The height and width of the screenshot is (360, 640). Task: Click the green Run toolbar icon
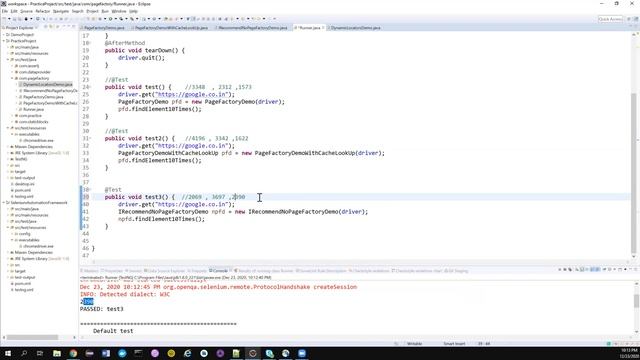[x=111, y=19]
